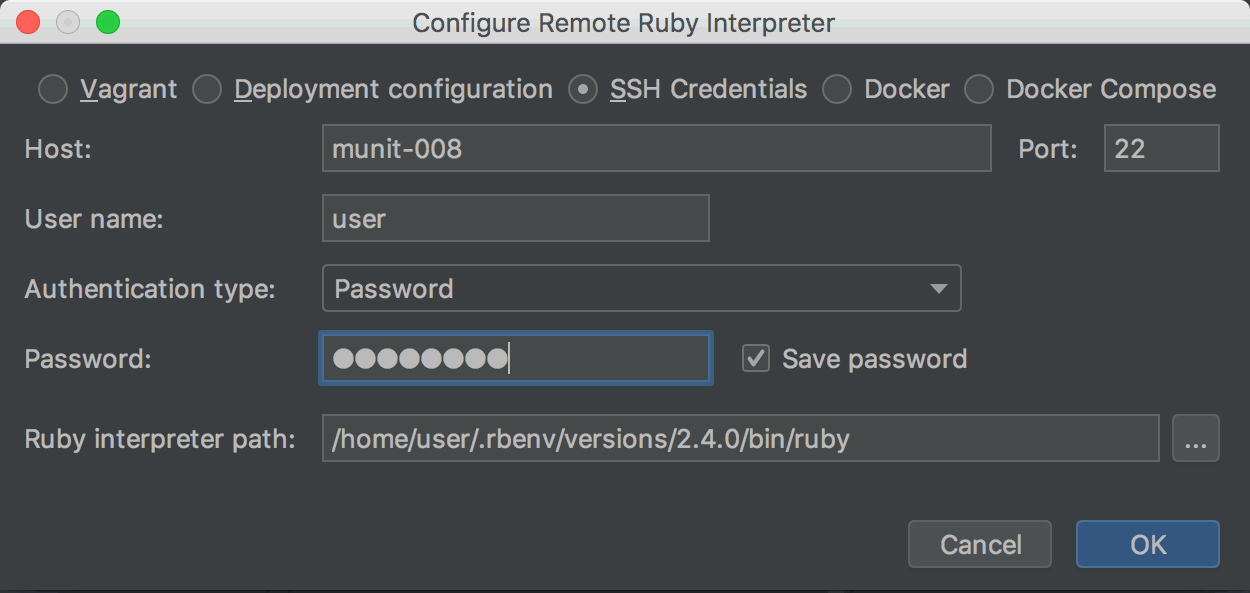The height and width of the screenshot is (593, 1250).
Task: Click the dropdown arrow beside Password
Action: 938,289
